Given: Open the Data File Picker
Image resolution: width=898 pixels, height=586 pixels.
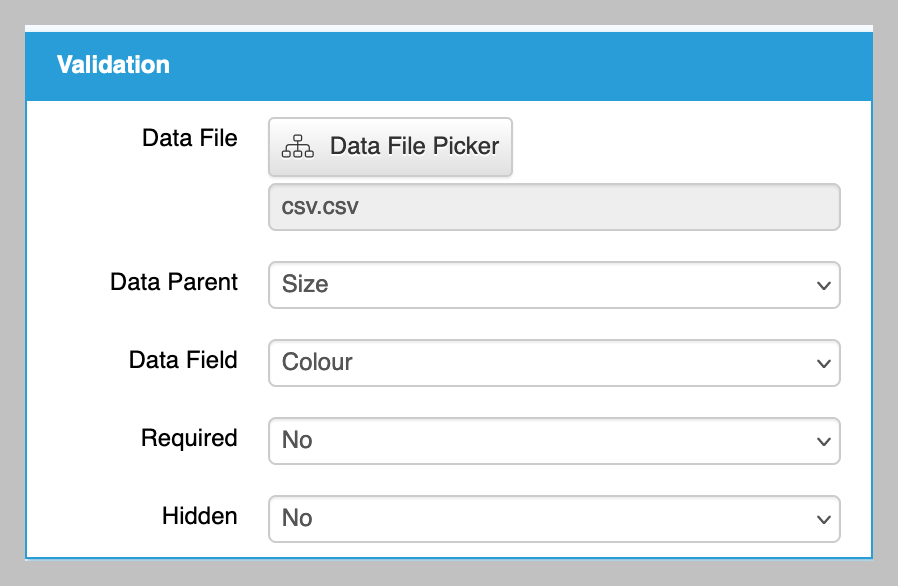Looking at the screenshot, I should [x=390, y=146].
